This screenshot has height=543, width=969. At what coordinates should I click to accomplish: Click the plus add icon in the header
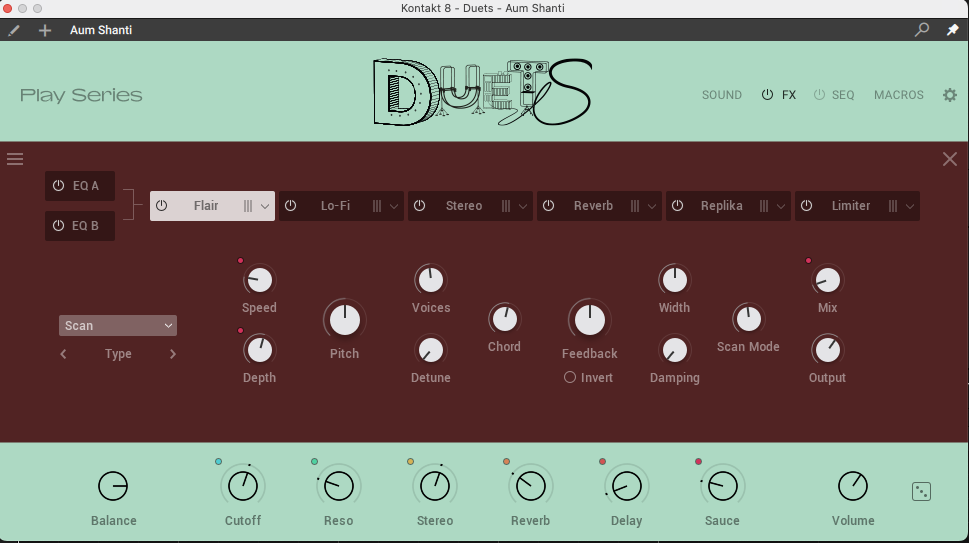(44, 30)
